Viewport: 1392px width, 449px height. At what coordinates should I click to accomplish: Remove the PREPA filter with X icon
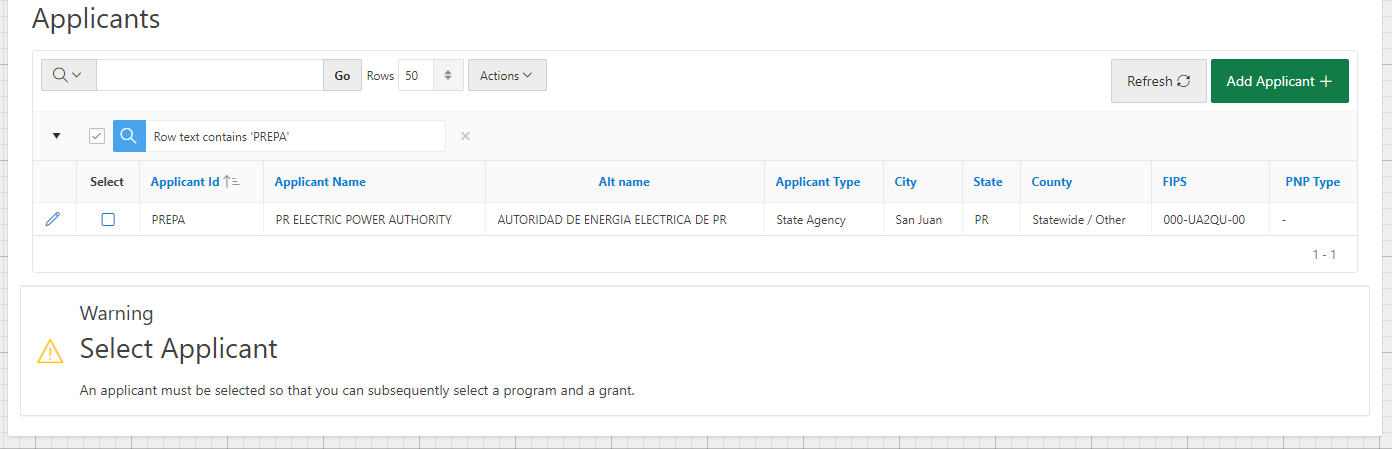(x=465, y=136)
